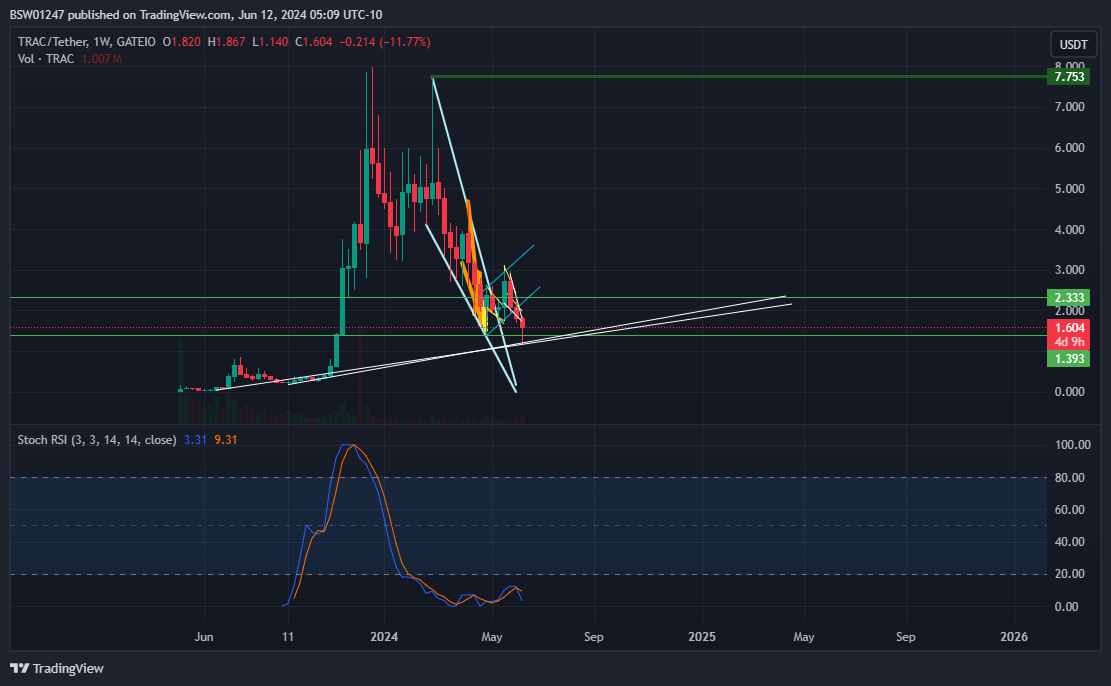The width and height of the screenshot is (1111, 686).
Task: Select the 1.393 price label
Action: (1068, 359)
